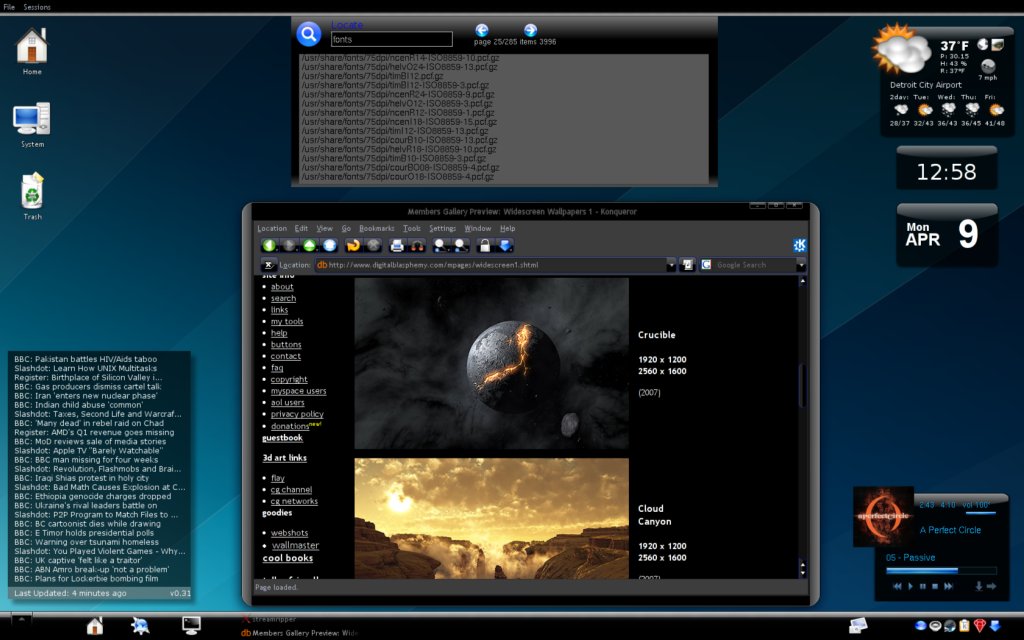
Task: Click the blue download arrow toolbar icon
Action: [505, 246]
